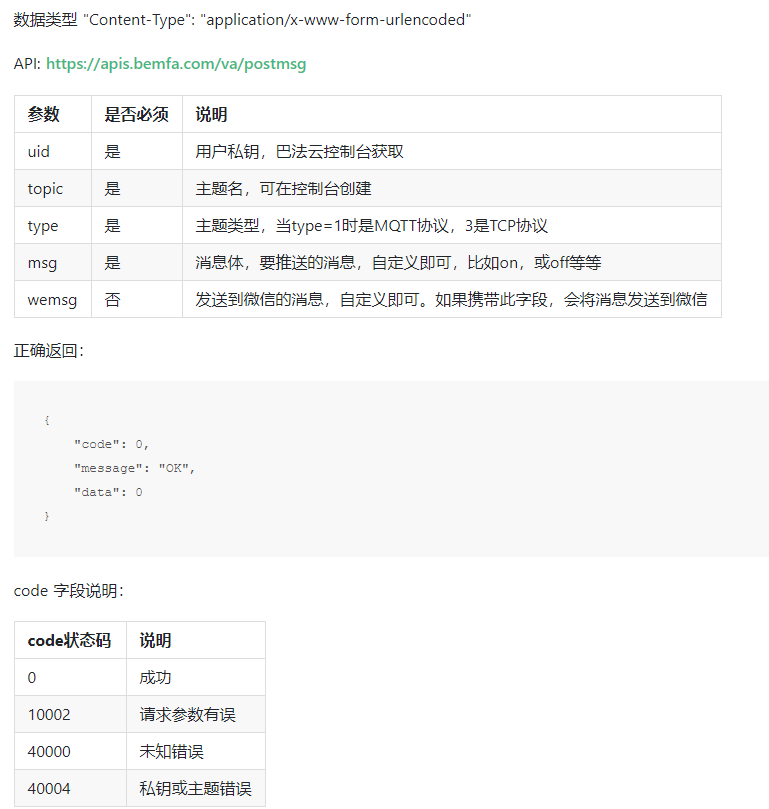Click the status code '10002' cell
The height and width of the screenshot is (809, 769).
pyautogui.click(x=70, y=715)
